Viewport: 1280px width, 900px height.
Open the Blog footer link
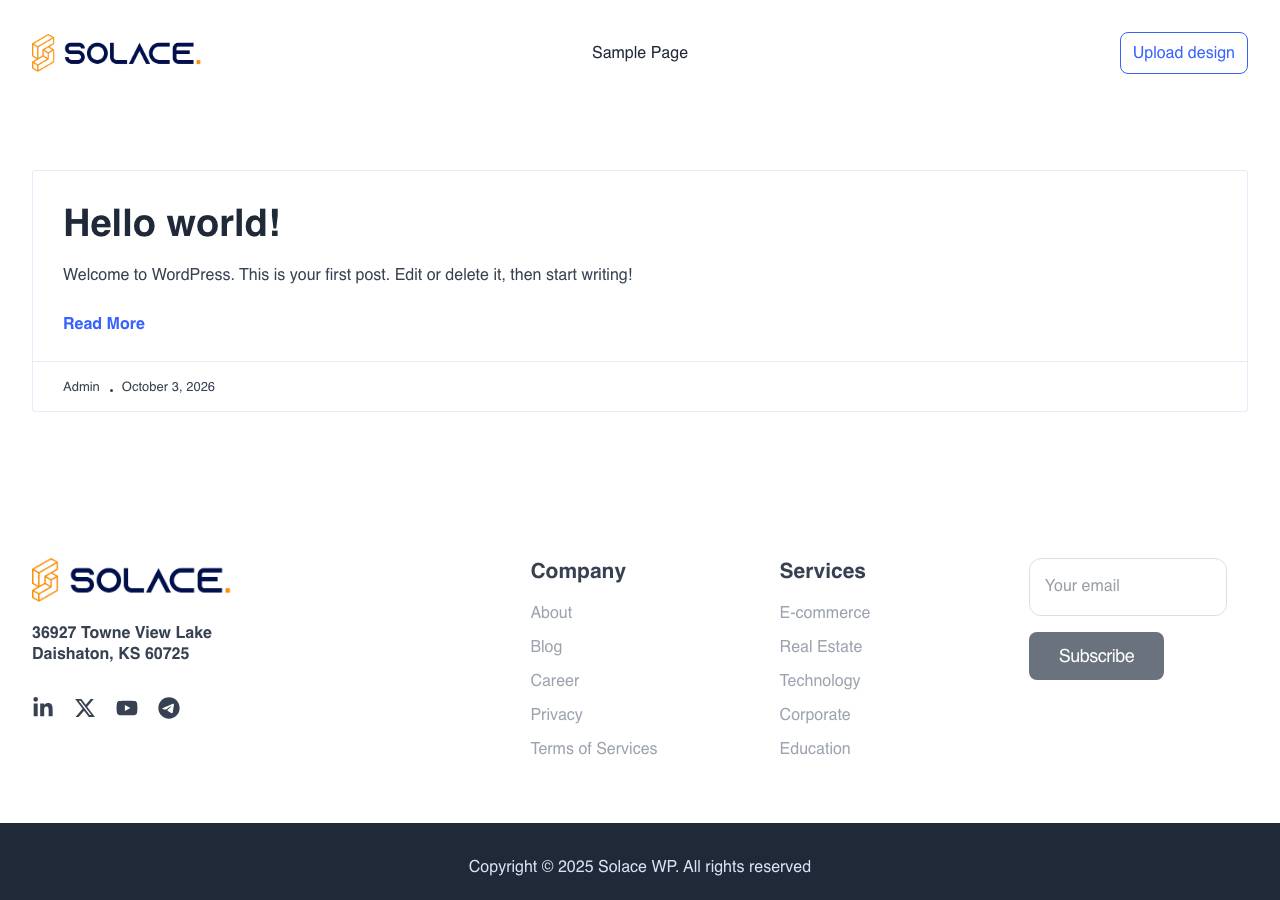pyautogui.click(x=546, y=647)
